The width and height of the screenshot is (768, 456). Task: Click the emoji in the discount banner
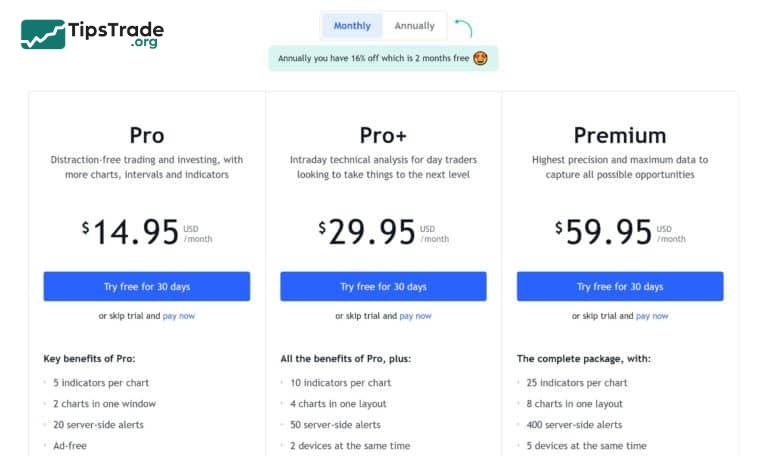click(x=482, y=58)
